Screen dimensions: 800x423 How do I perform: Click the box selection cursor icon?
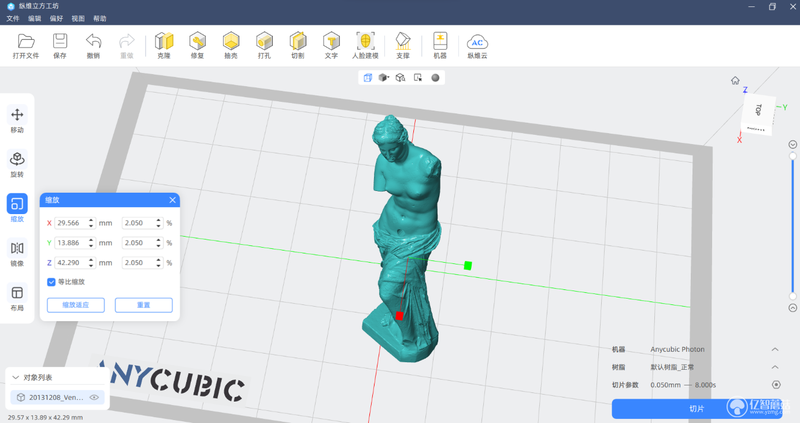(418, 78)
